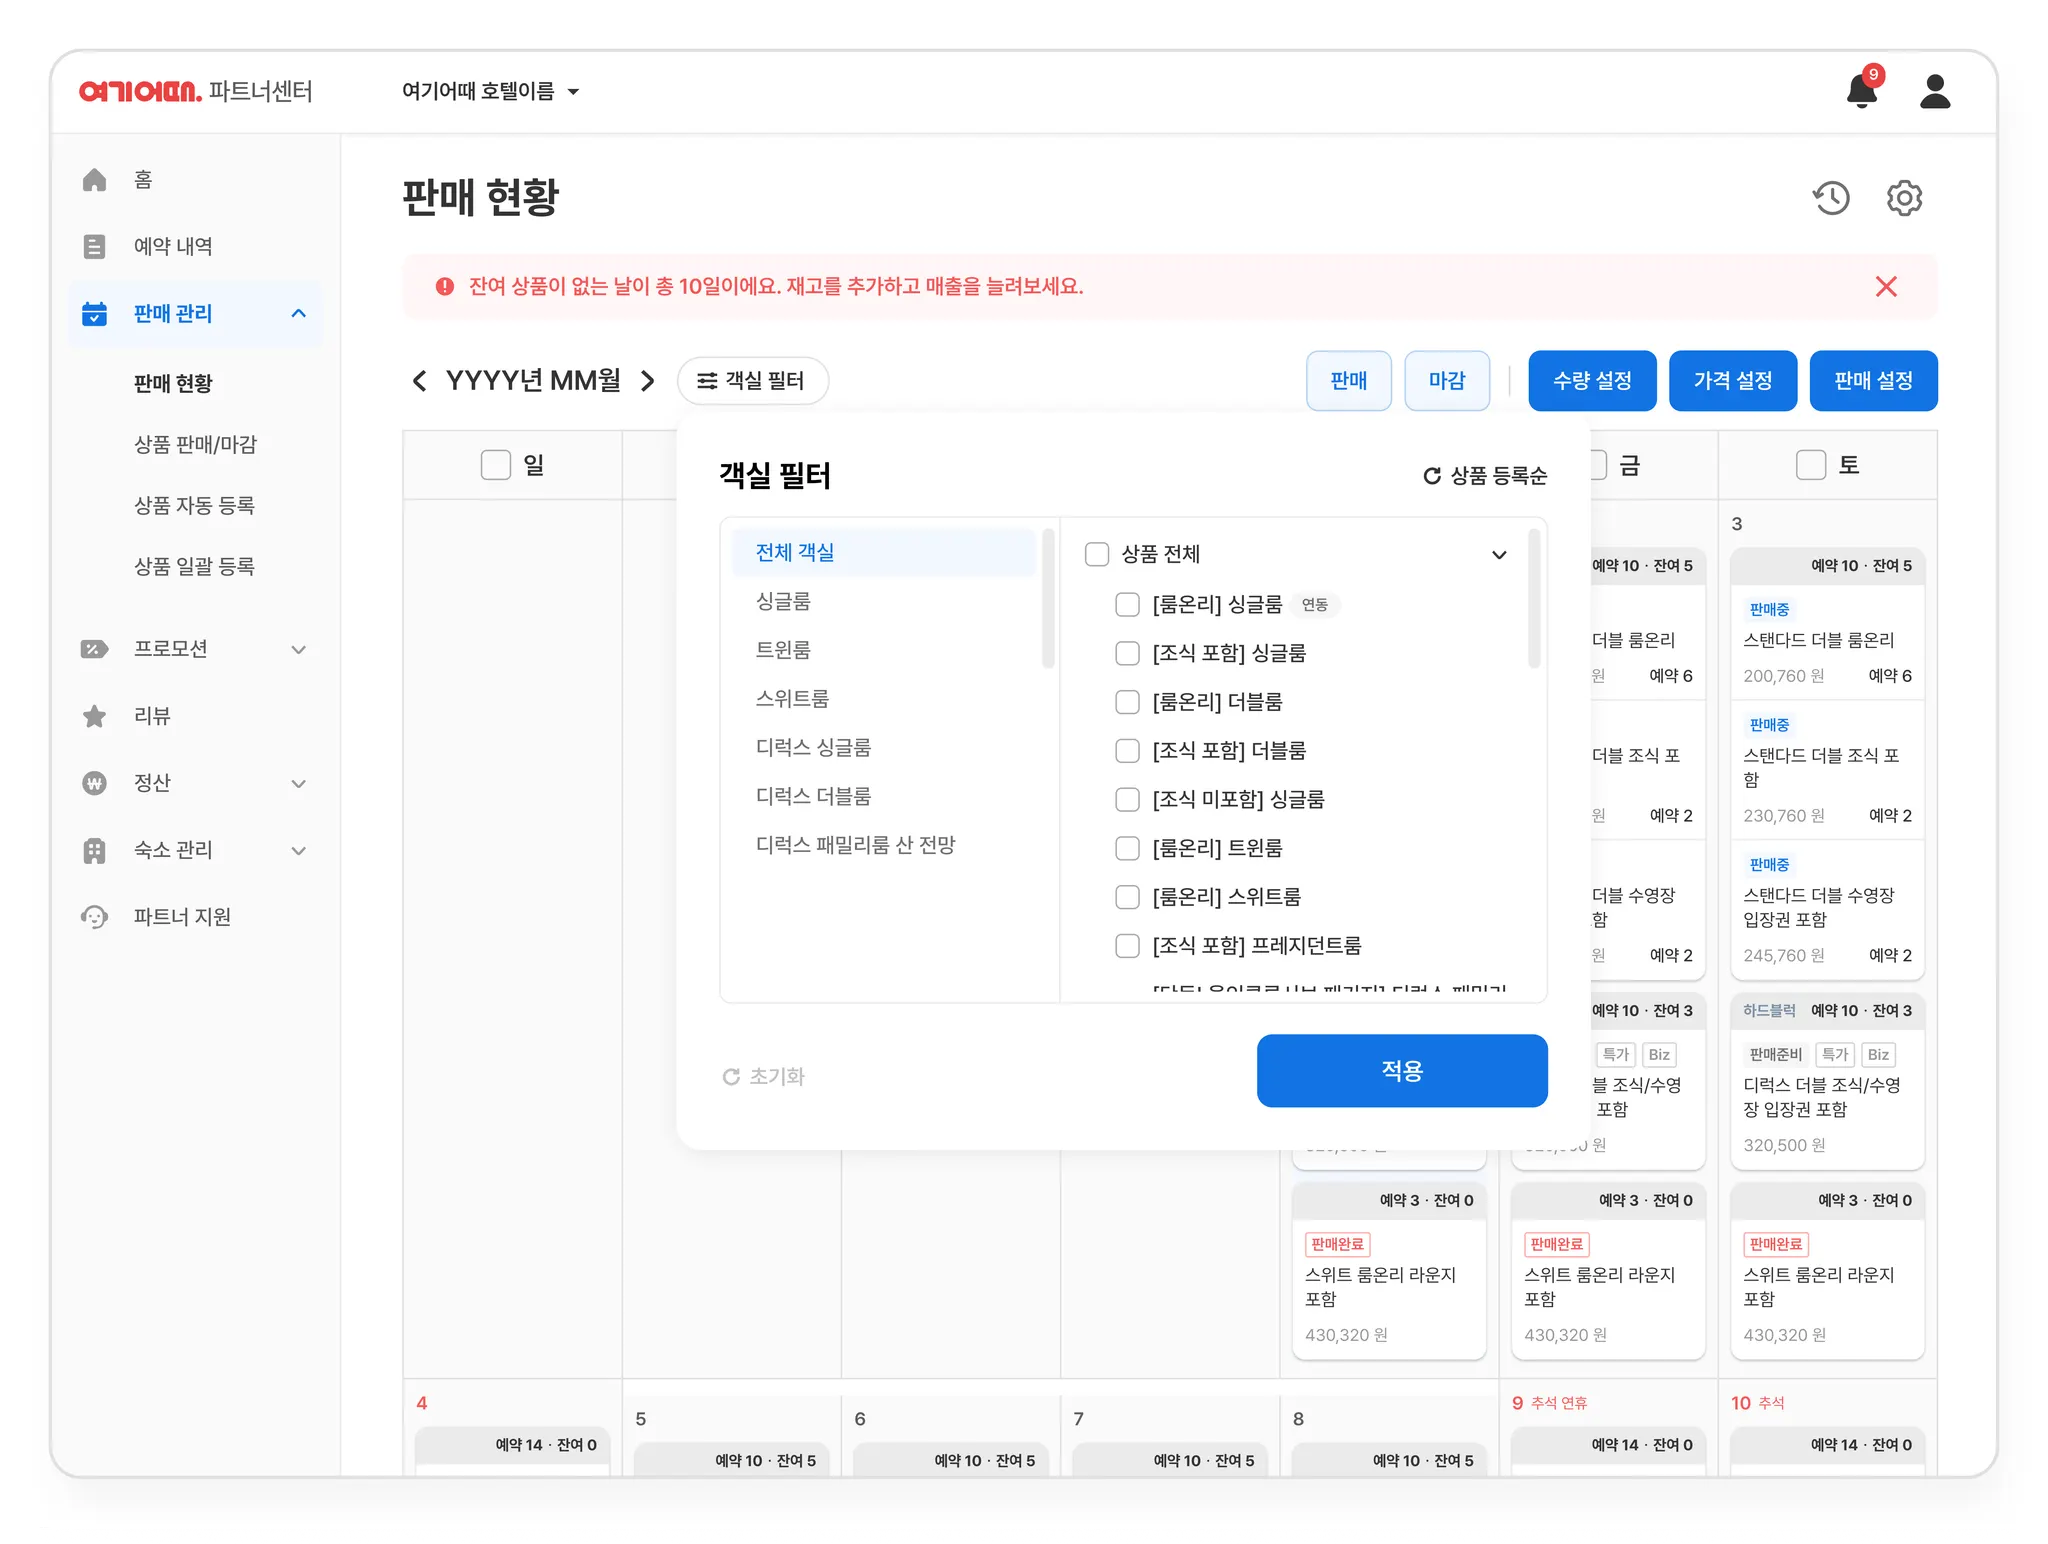
Task: Click the 상품 등록순 refresh icon
Action: pos(1432,476)
